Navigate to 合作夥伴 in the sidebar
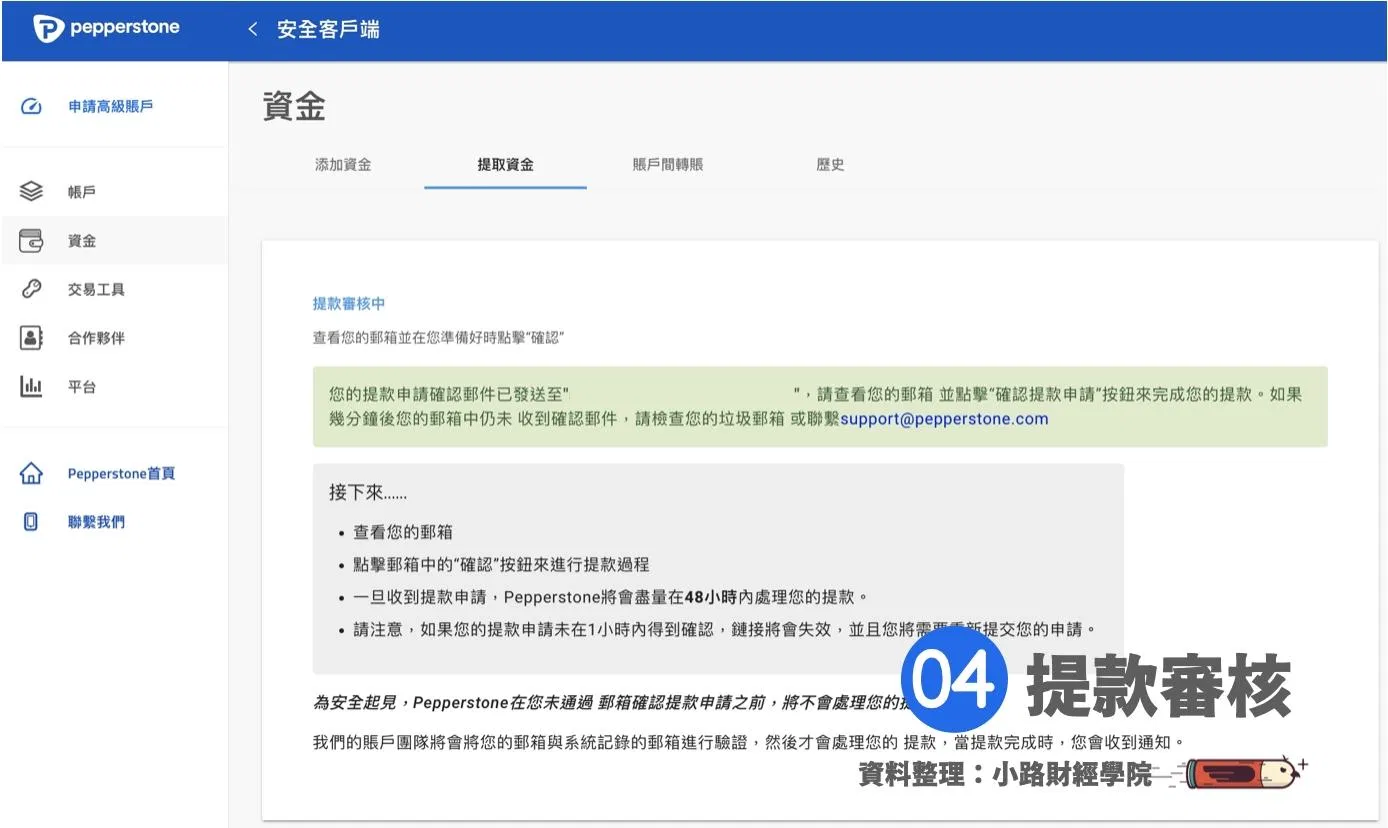The width and height of the screenshot is (1388, 828). 96,338
